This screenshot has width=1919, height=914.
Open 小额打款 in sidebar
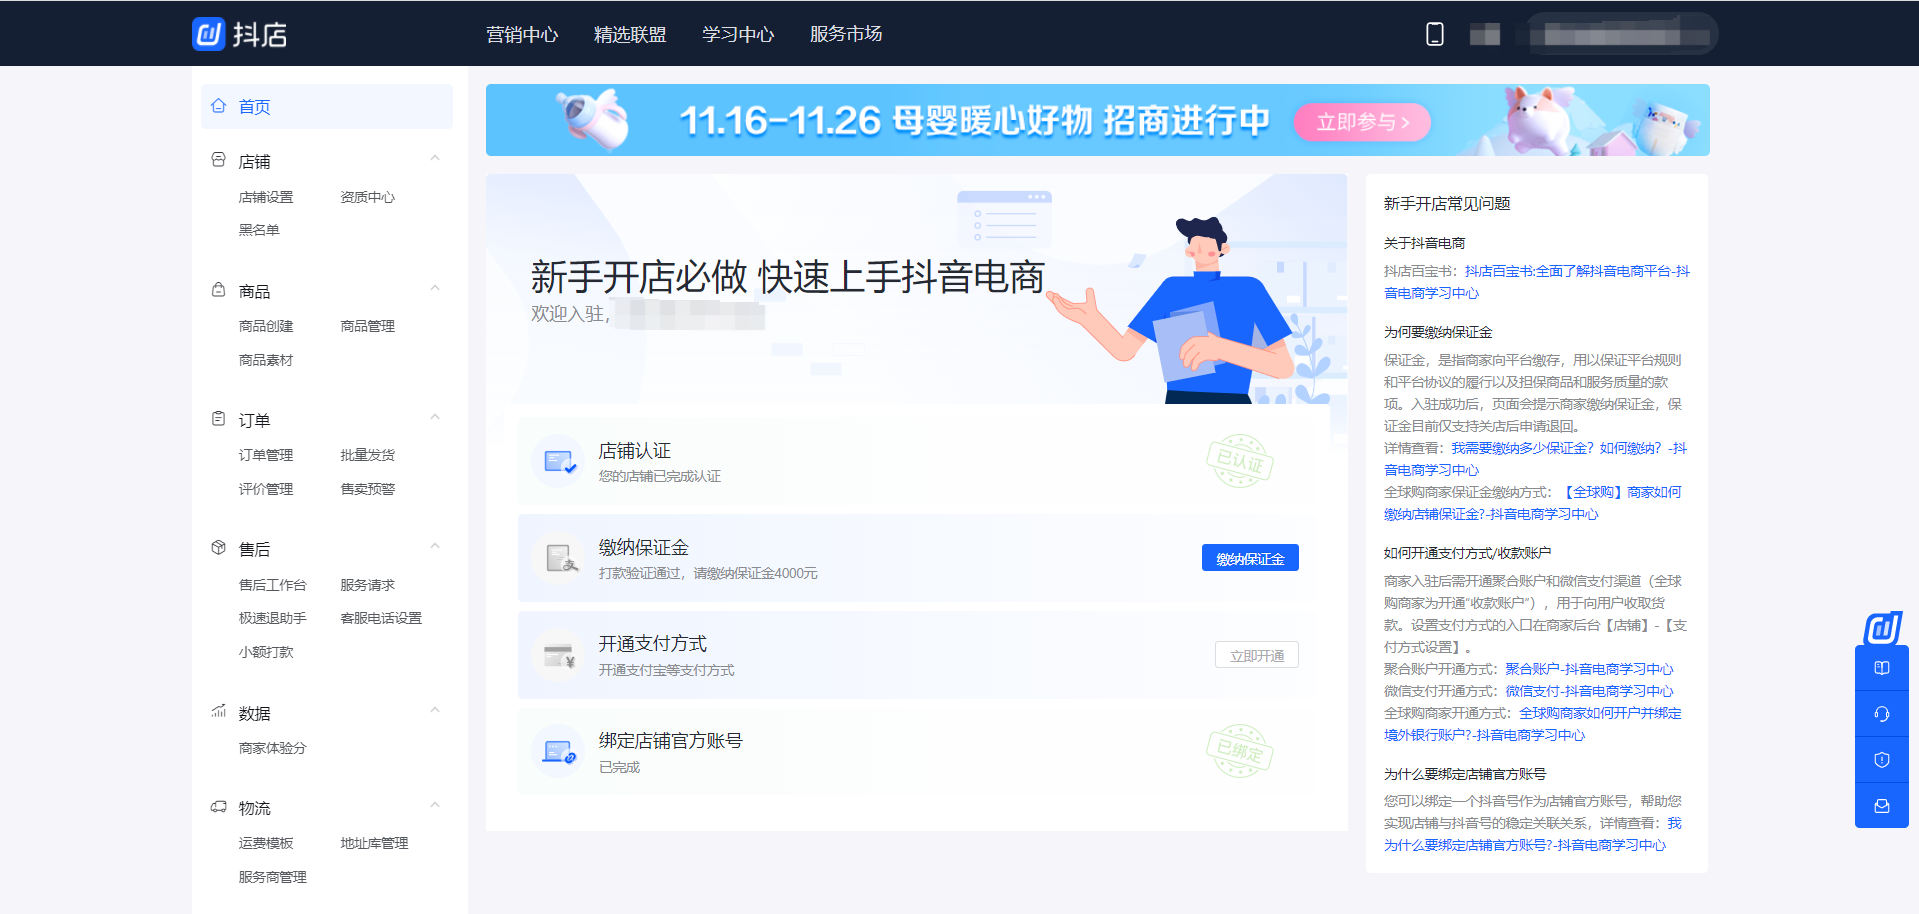coord(266,652)
